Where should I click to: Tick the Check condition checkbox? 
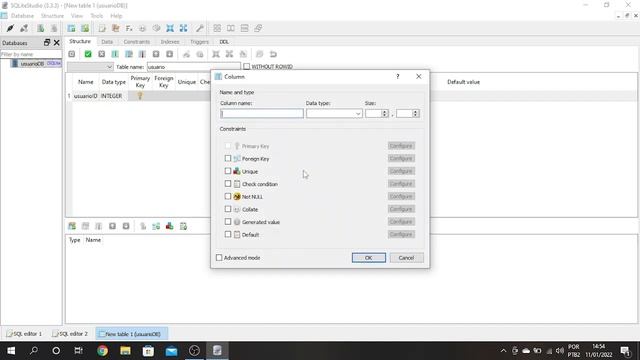228,184
